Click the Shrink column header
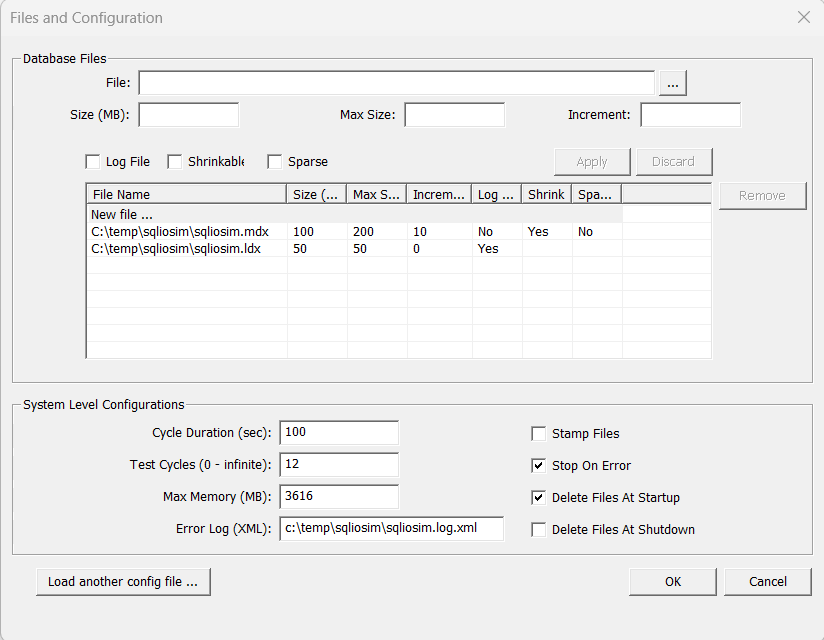The height and width of the screenshot is (640, 824). point(546,194)
